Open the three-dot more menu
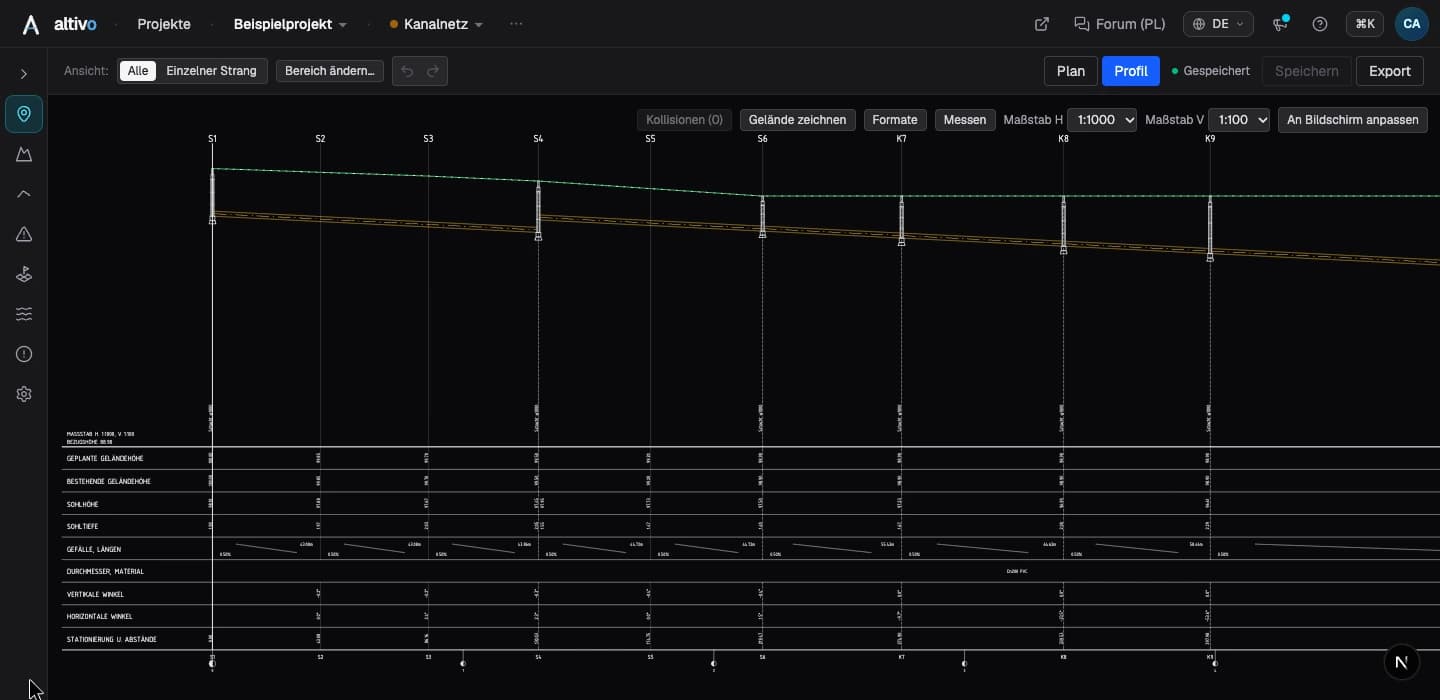Screen dimensions: 1440x700 516,24
